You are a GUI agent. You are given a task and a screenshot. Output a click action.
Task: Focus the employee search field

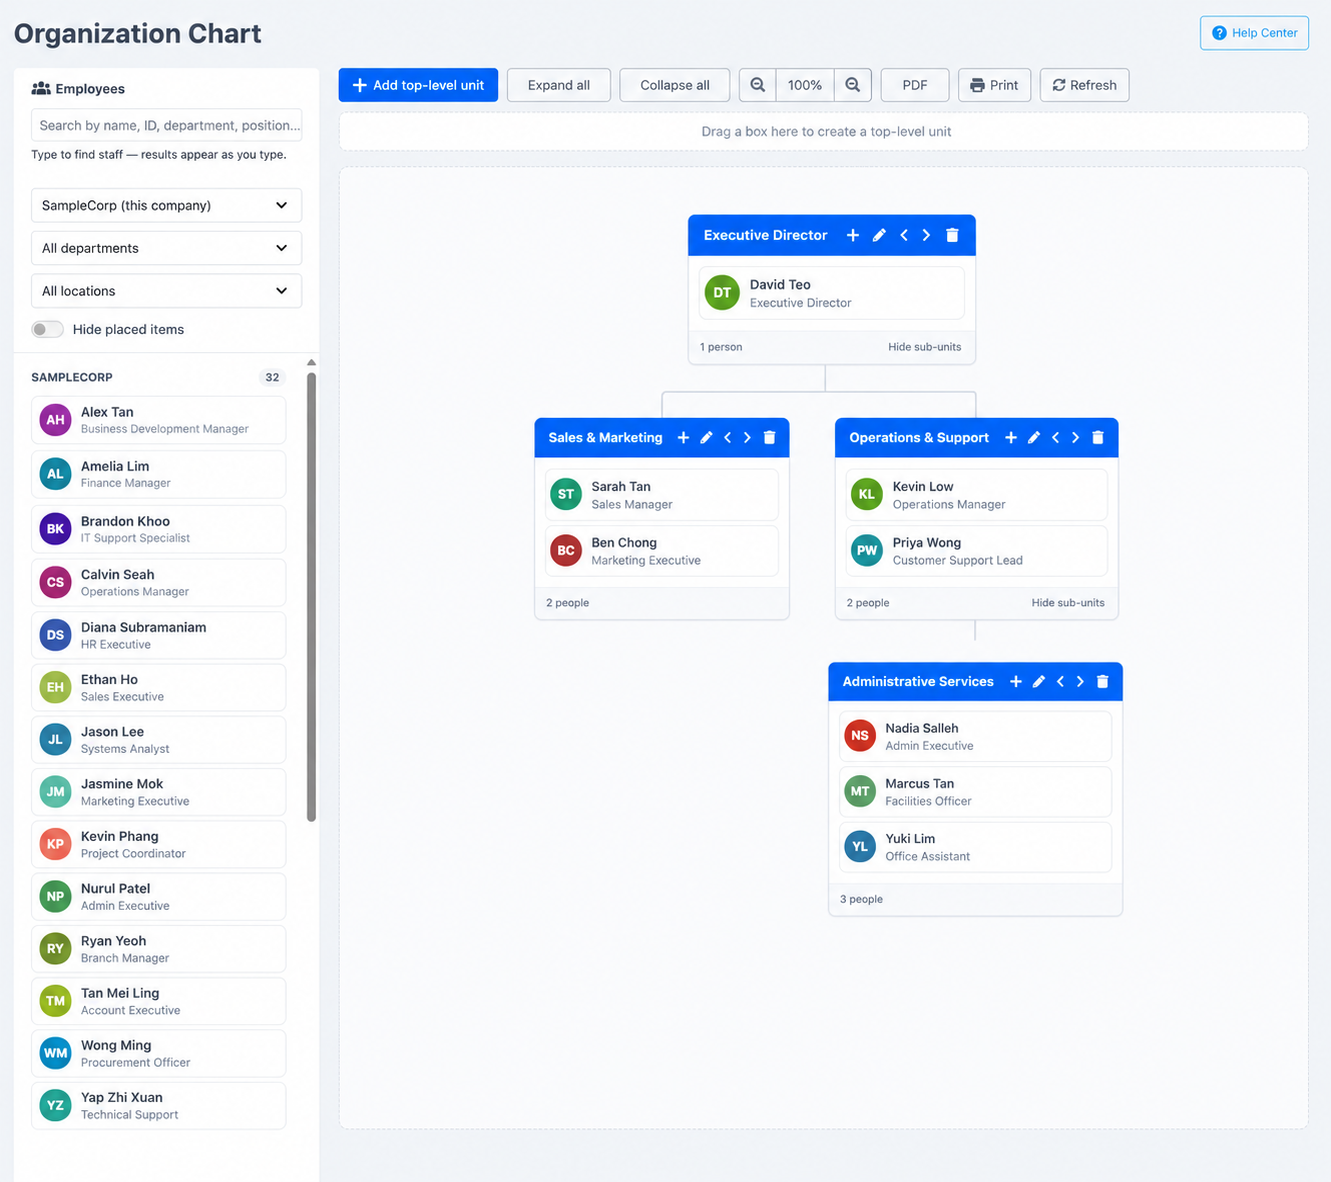(166, 125)
